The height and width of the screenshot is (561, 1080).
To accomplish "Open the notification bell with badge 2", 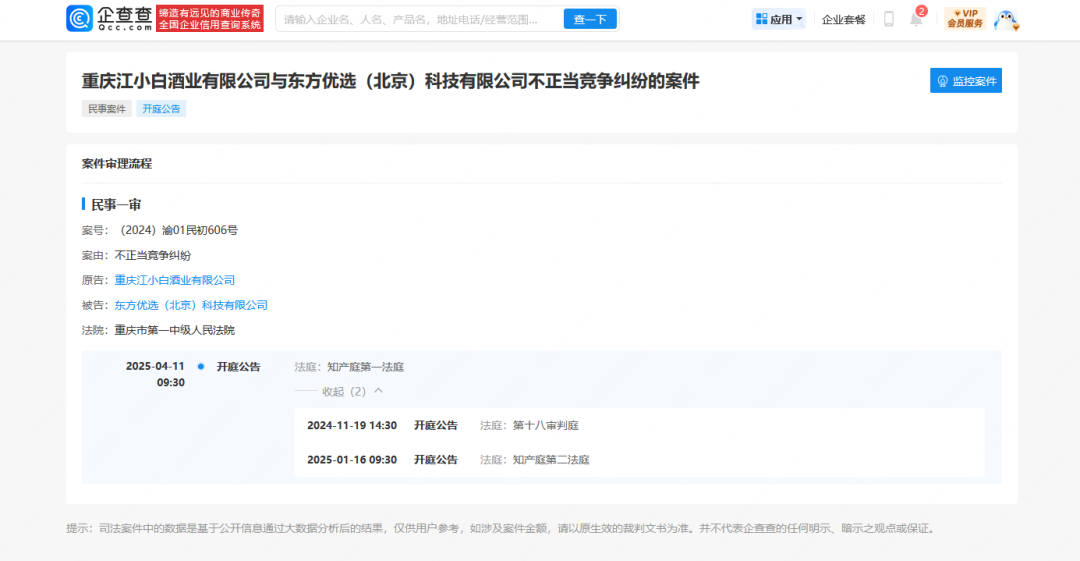I will (917, 17).
